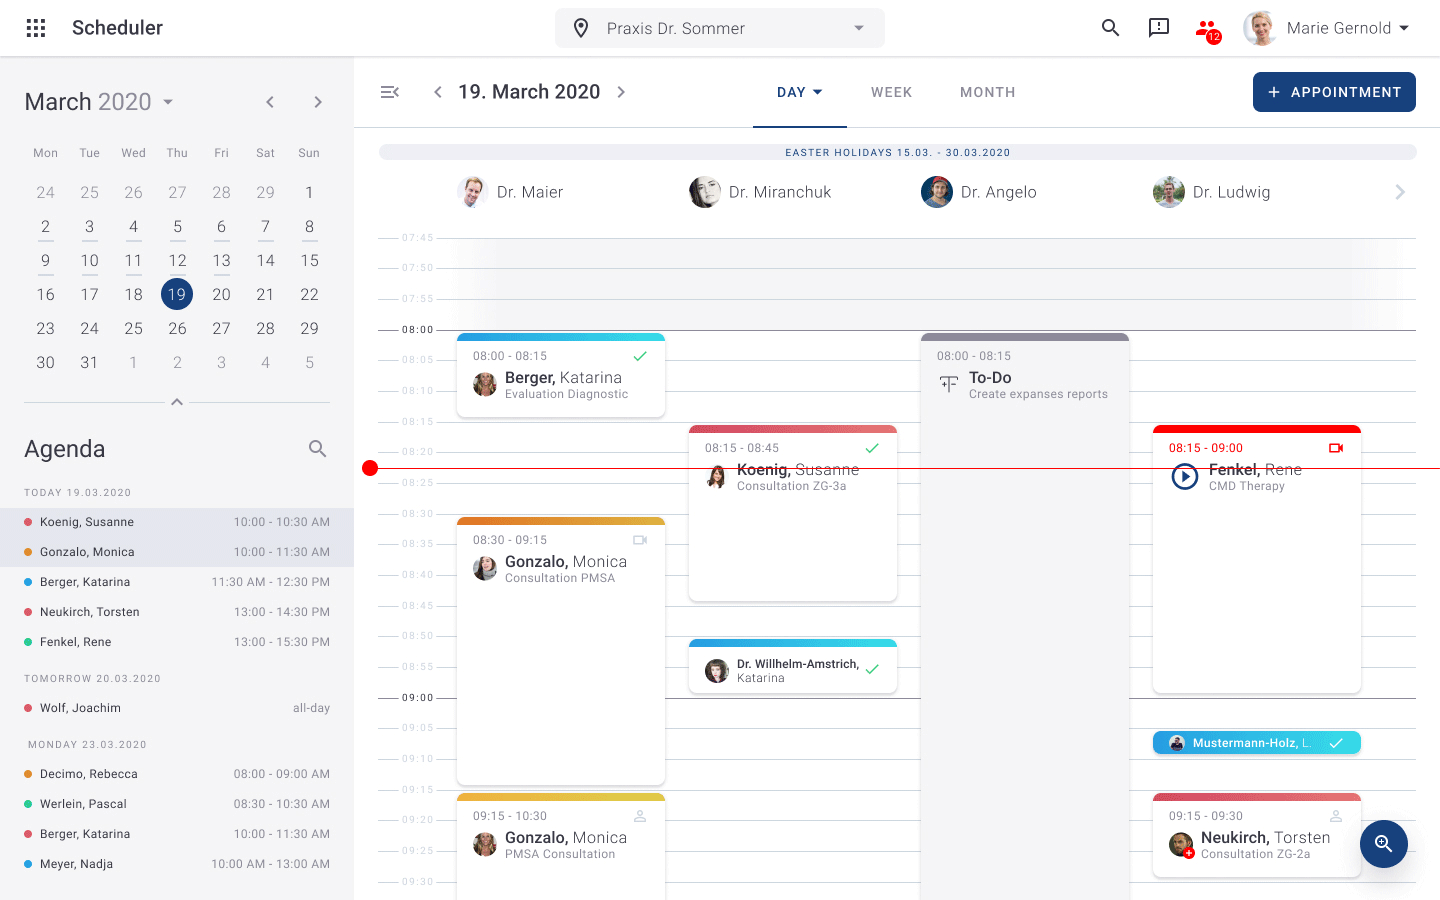
Task: Click the current time red marker dot
Action: point(370,468)
